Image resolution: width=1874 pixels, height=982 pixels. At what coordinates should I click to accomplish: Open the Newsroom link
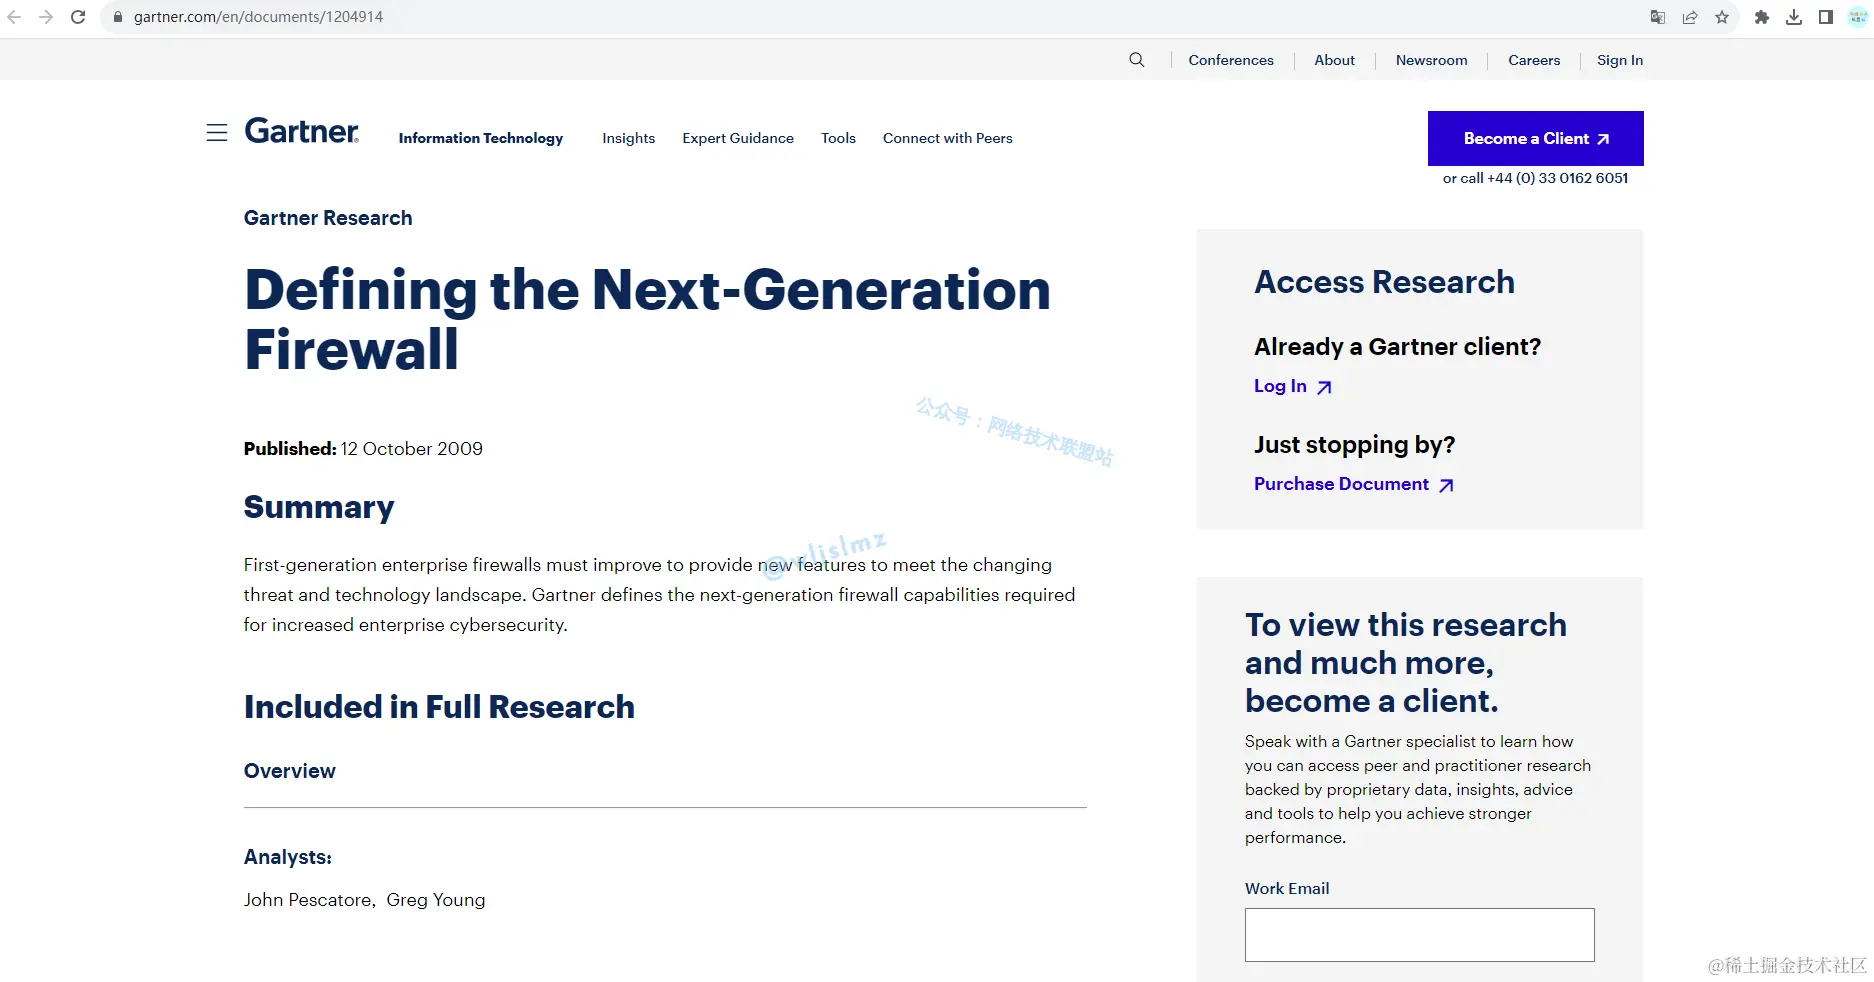(1431, 60)
